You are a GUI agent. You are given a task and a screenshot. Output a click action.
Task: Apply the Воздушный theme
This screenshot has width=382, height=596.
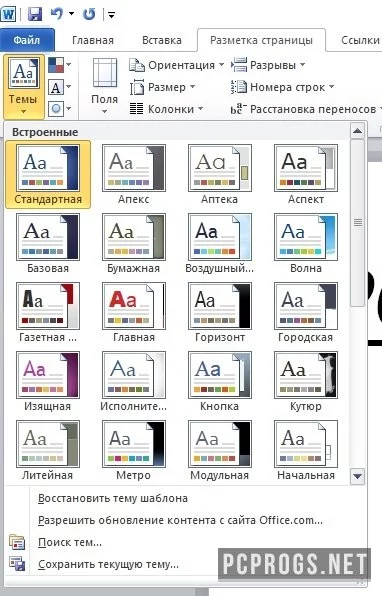pos(220,243)
